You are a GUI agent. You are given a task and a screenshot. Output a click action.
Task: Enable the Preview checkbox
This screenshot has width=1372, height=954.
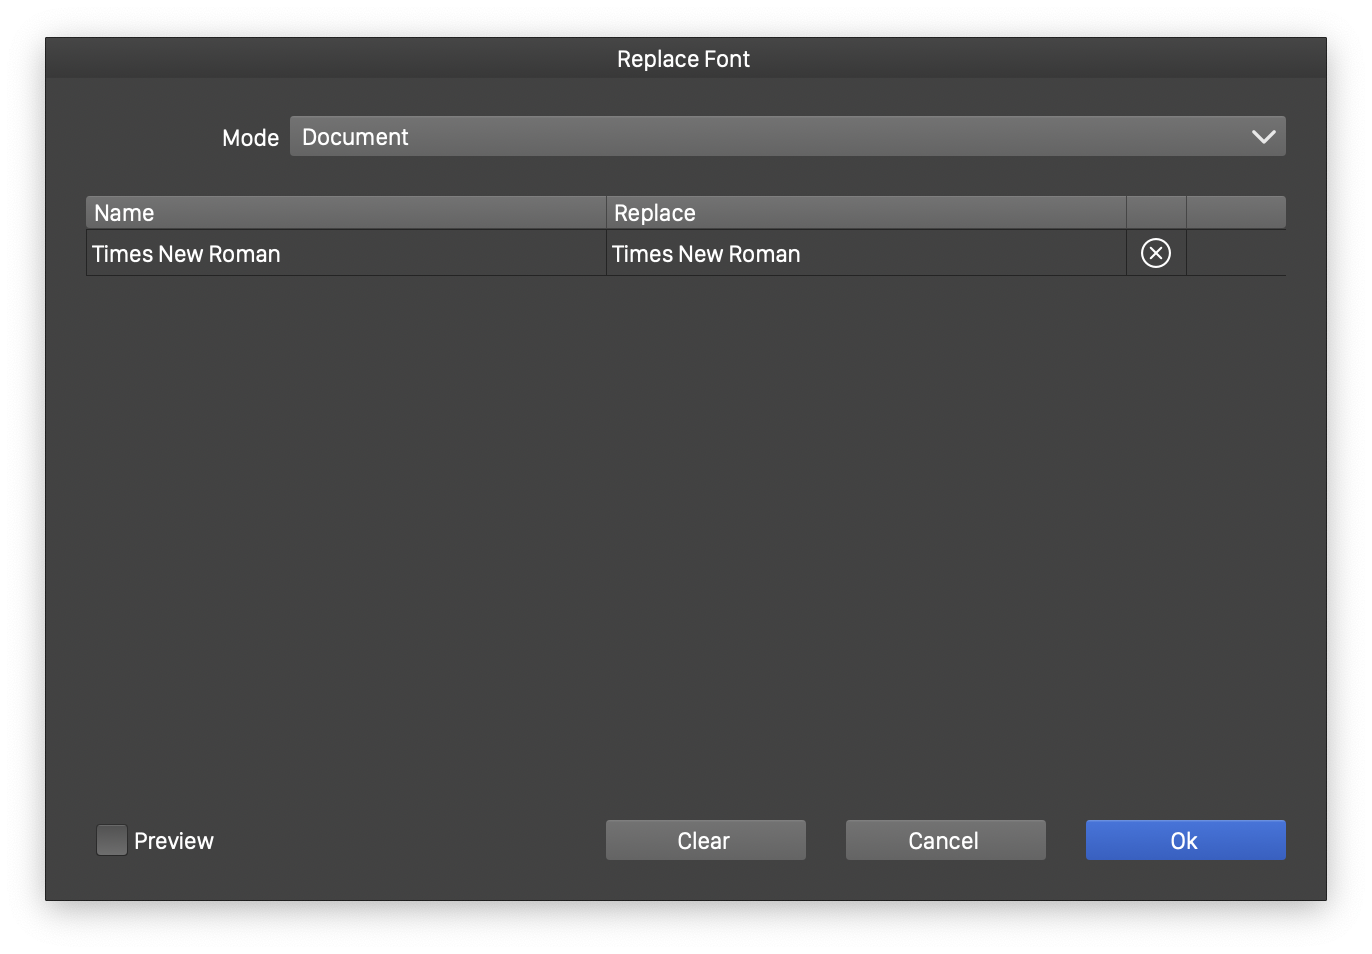111,840
